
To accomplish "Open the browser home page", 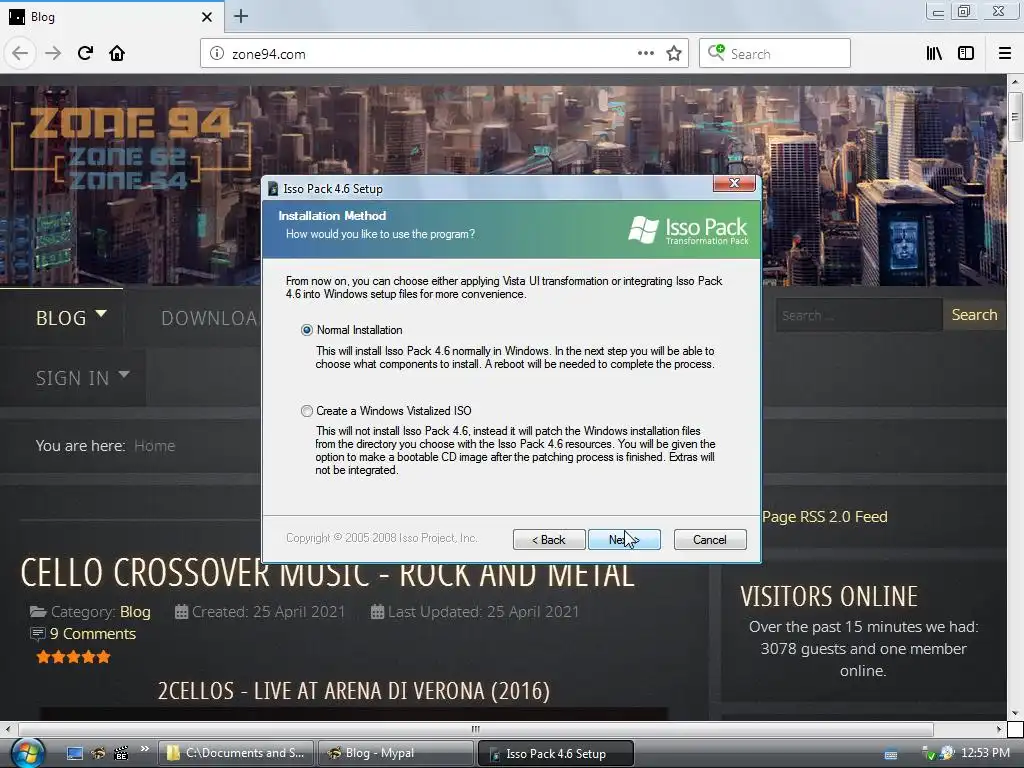I will coord(117,54).
